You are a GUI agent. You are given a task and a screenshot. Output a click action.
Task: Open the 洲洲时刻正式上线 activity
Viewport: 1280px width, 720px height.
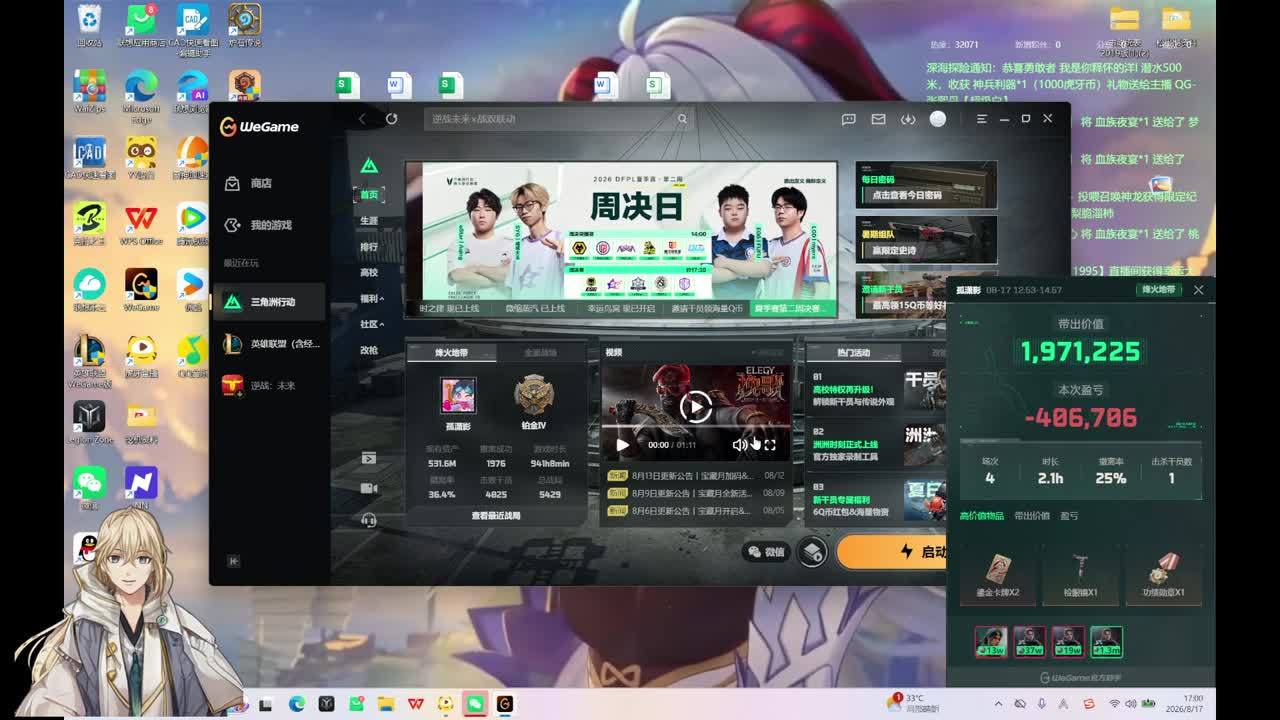point(876,444)
